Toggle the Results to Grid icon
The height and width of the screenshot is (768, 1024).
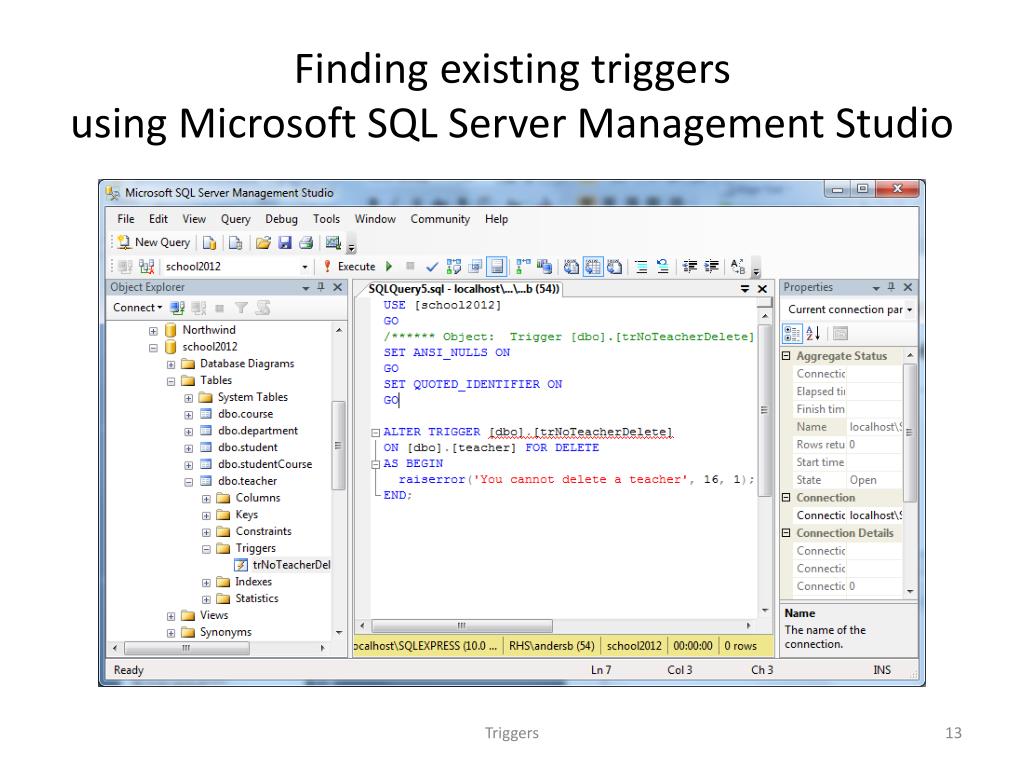593,266
